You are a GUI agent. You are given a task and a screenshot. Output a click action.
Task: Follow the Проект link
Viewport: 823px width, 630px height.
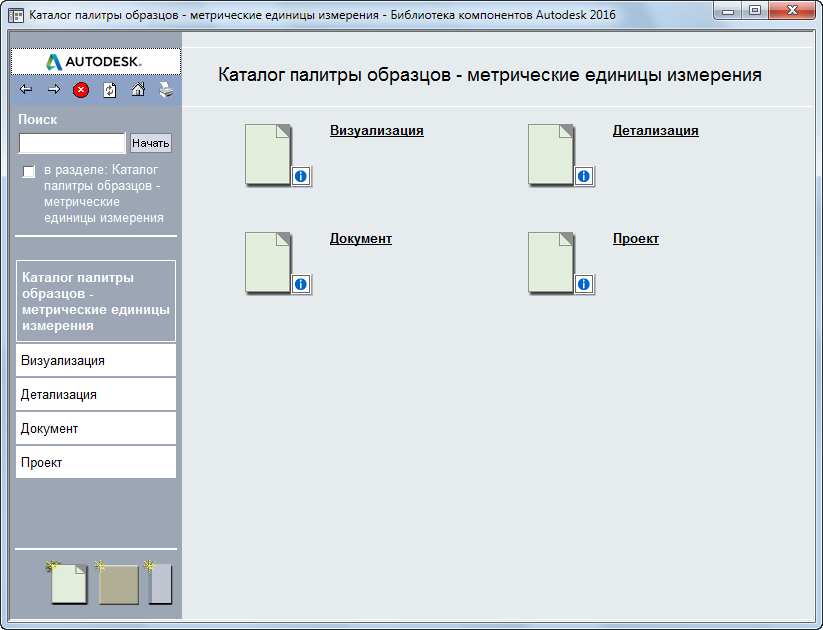636,238
